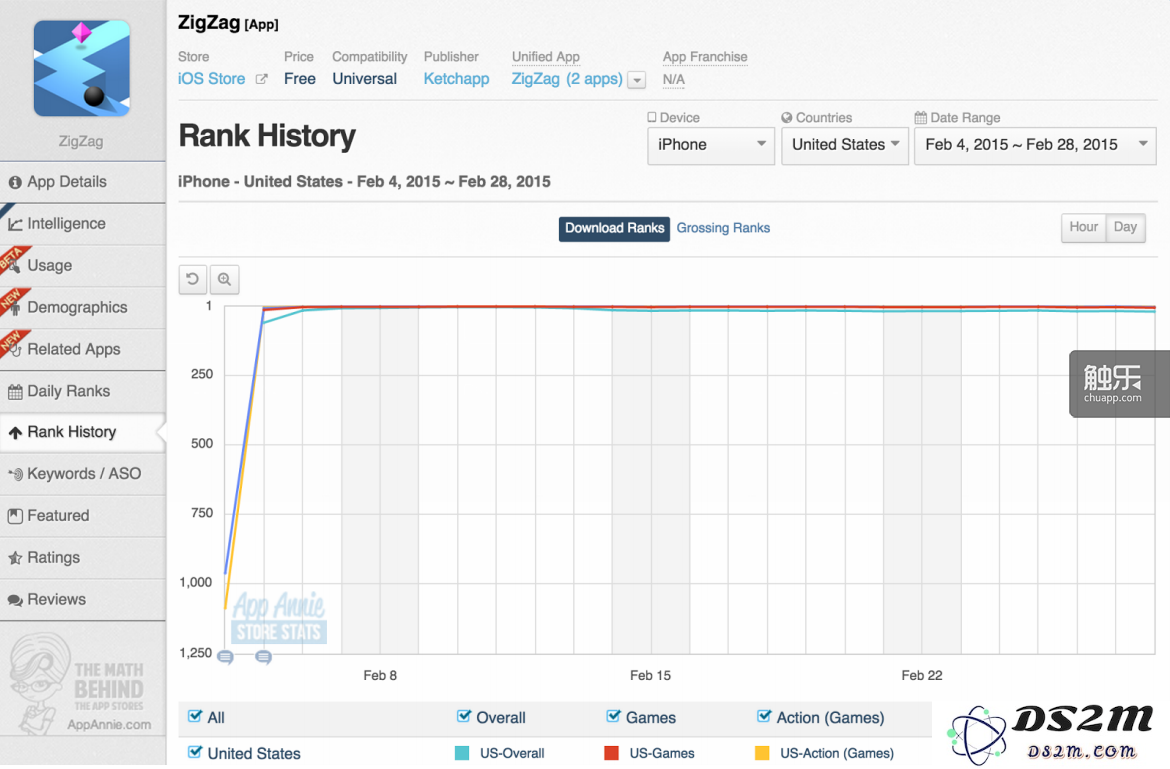Go to Usage section in sidebar
Viewport: 1170px width, 769px height.
(83, 266)
